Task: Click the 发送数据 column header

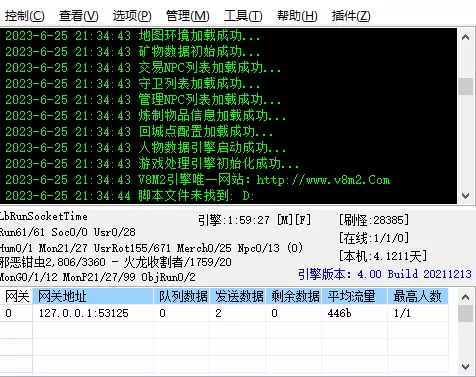Action: click(238, 296)
